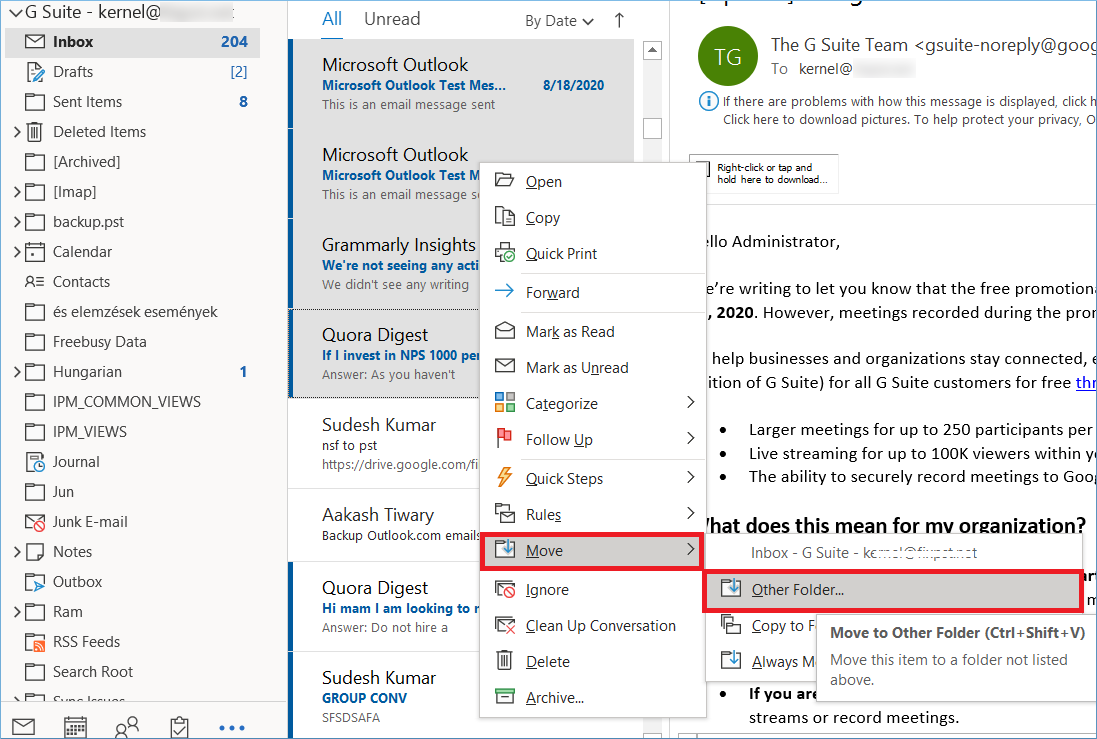Select the Unread messages tab
The height and width of the screenshot is (739, 1097).
392,19
